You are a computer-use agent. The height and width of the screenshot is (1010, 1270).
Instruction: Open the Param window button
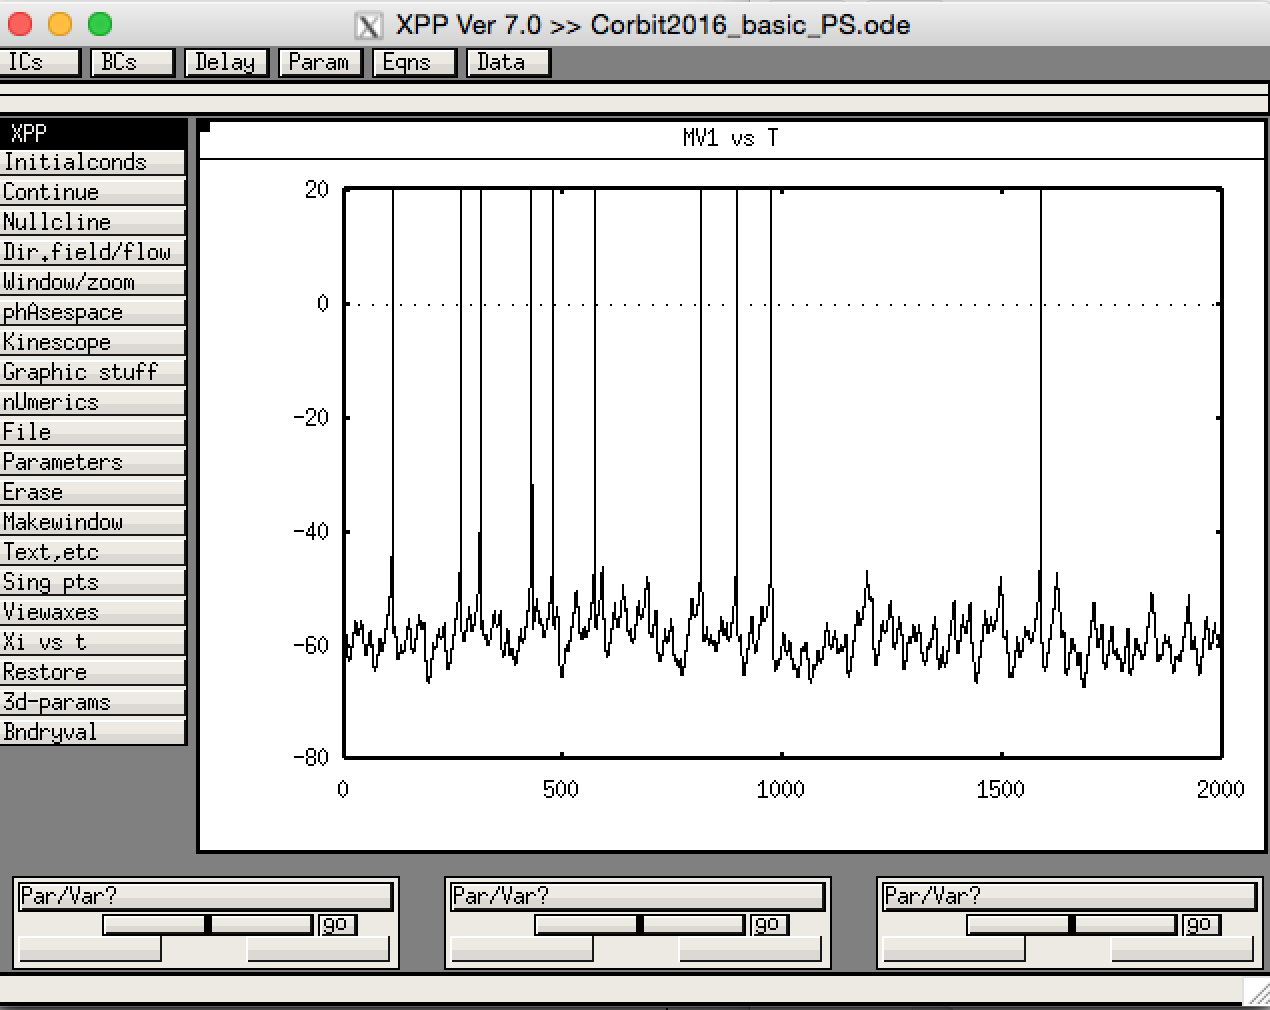320,62
